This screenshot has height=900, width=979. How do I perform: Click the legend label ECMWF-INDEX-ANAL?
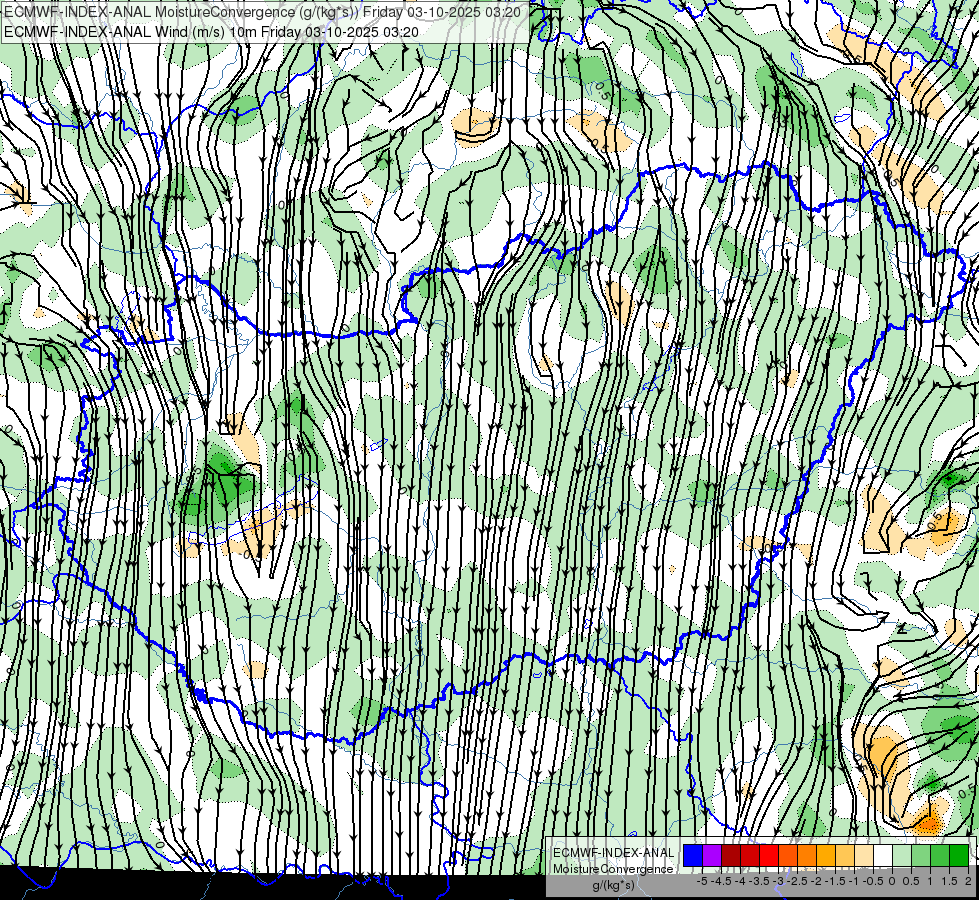point(614,853)
